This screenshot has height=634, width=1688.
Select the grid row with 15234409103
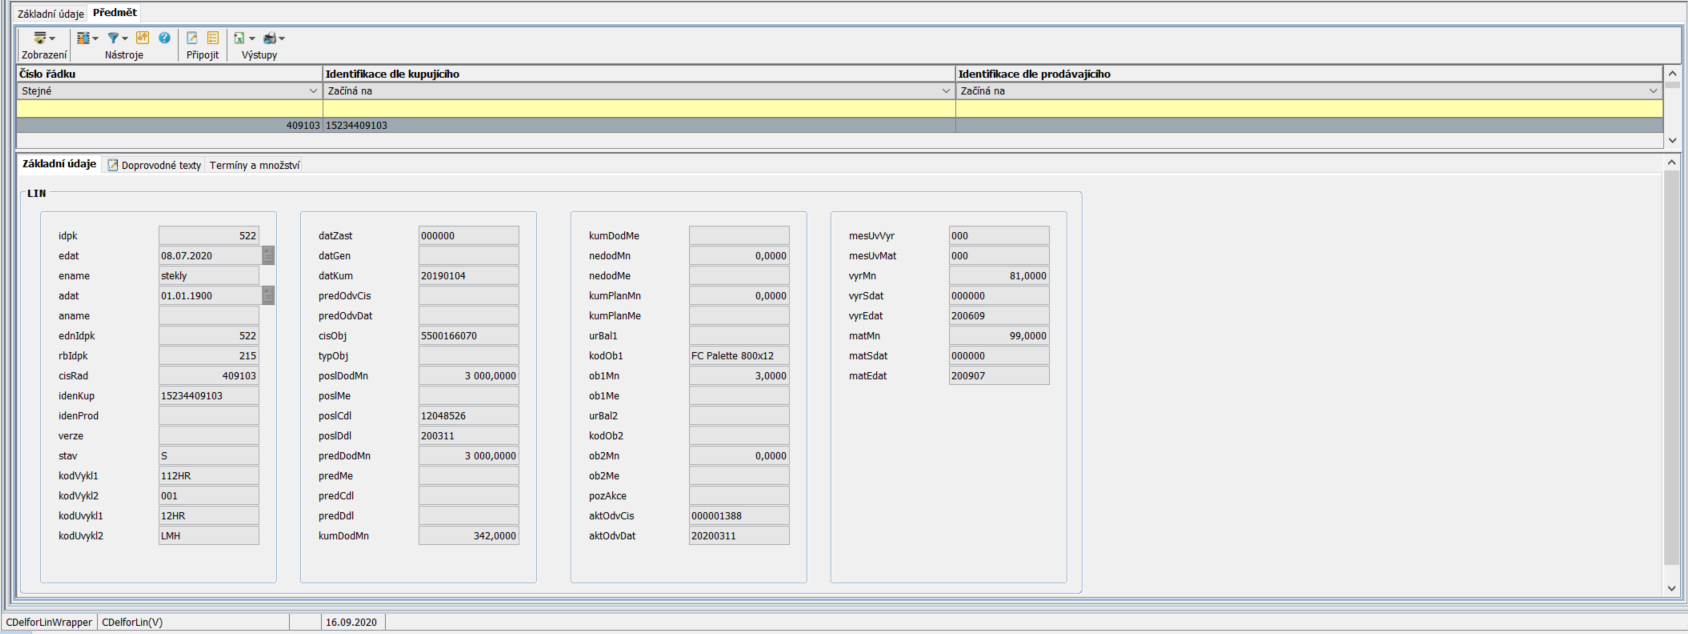640,126
